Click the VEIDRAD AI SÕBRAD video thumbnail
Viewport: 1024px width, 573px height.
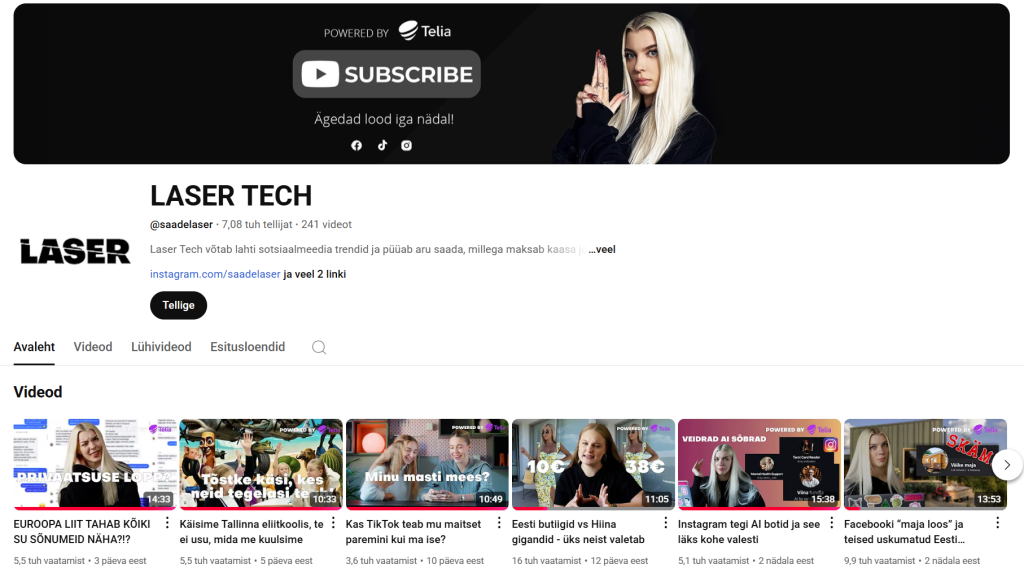[x=759, y=464]
